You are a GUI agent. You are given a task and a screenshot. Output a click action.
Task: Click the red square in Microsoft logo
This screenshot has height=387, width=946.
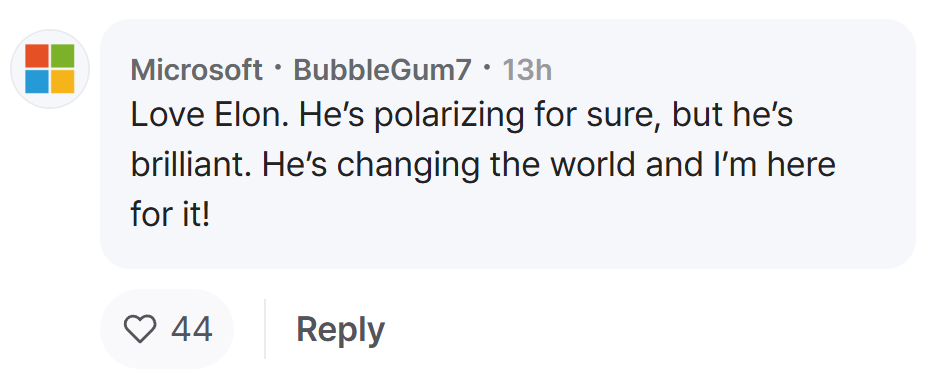pyautogui.click(x=37, y=56)
